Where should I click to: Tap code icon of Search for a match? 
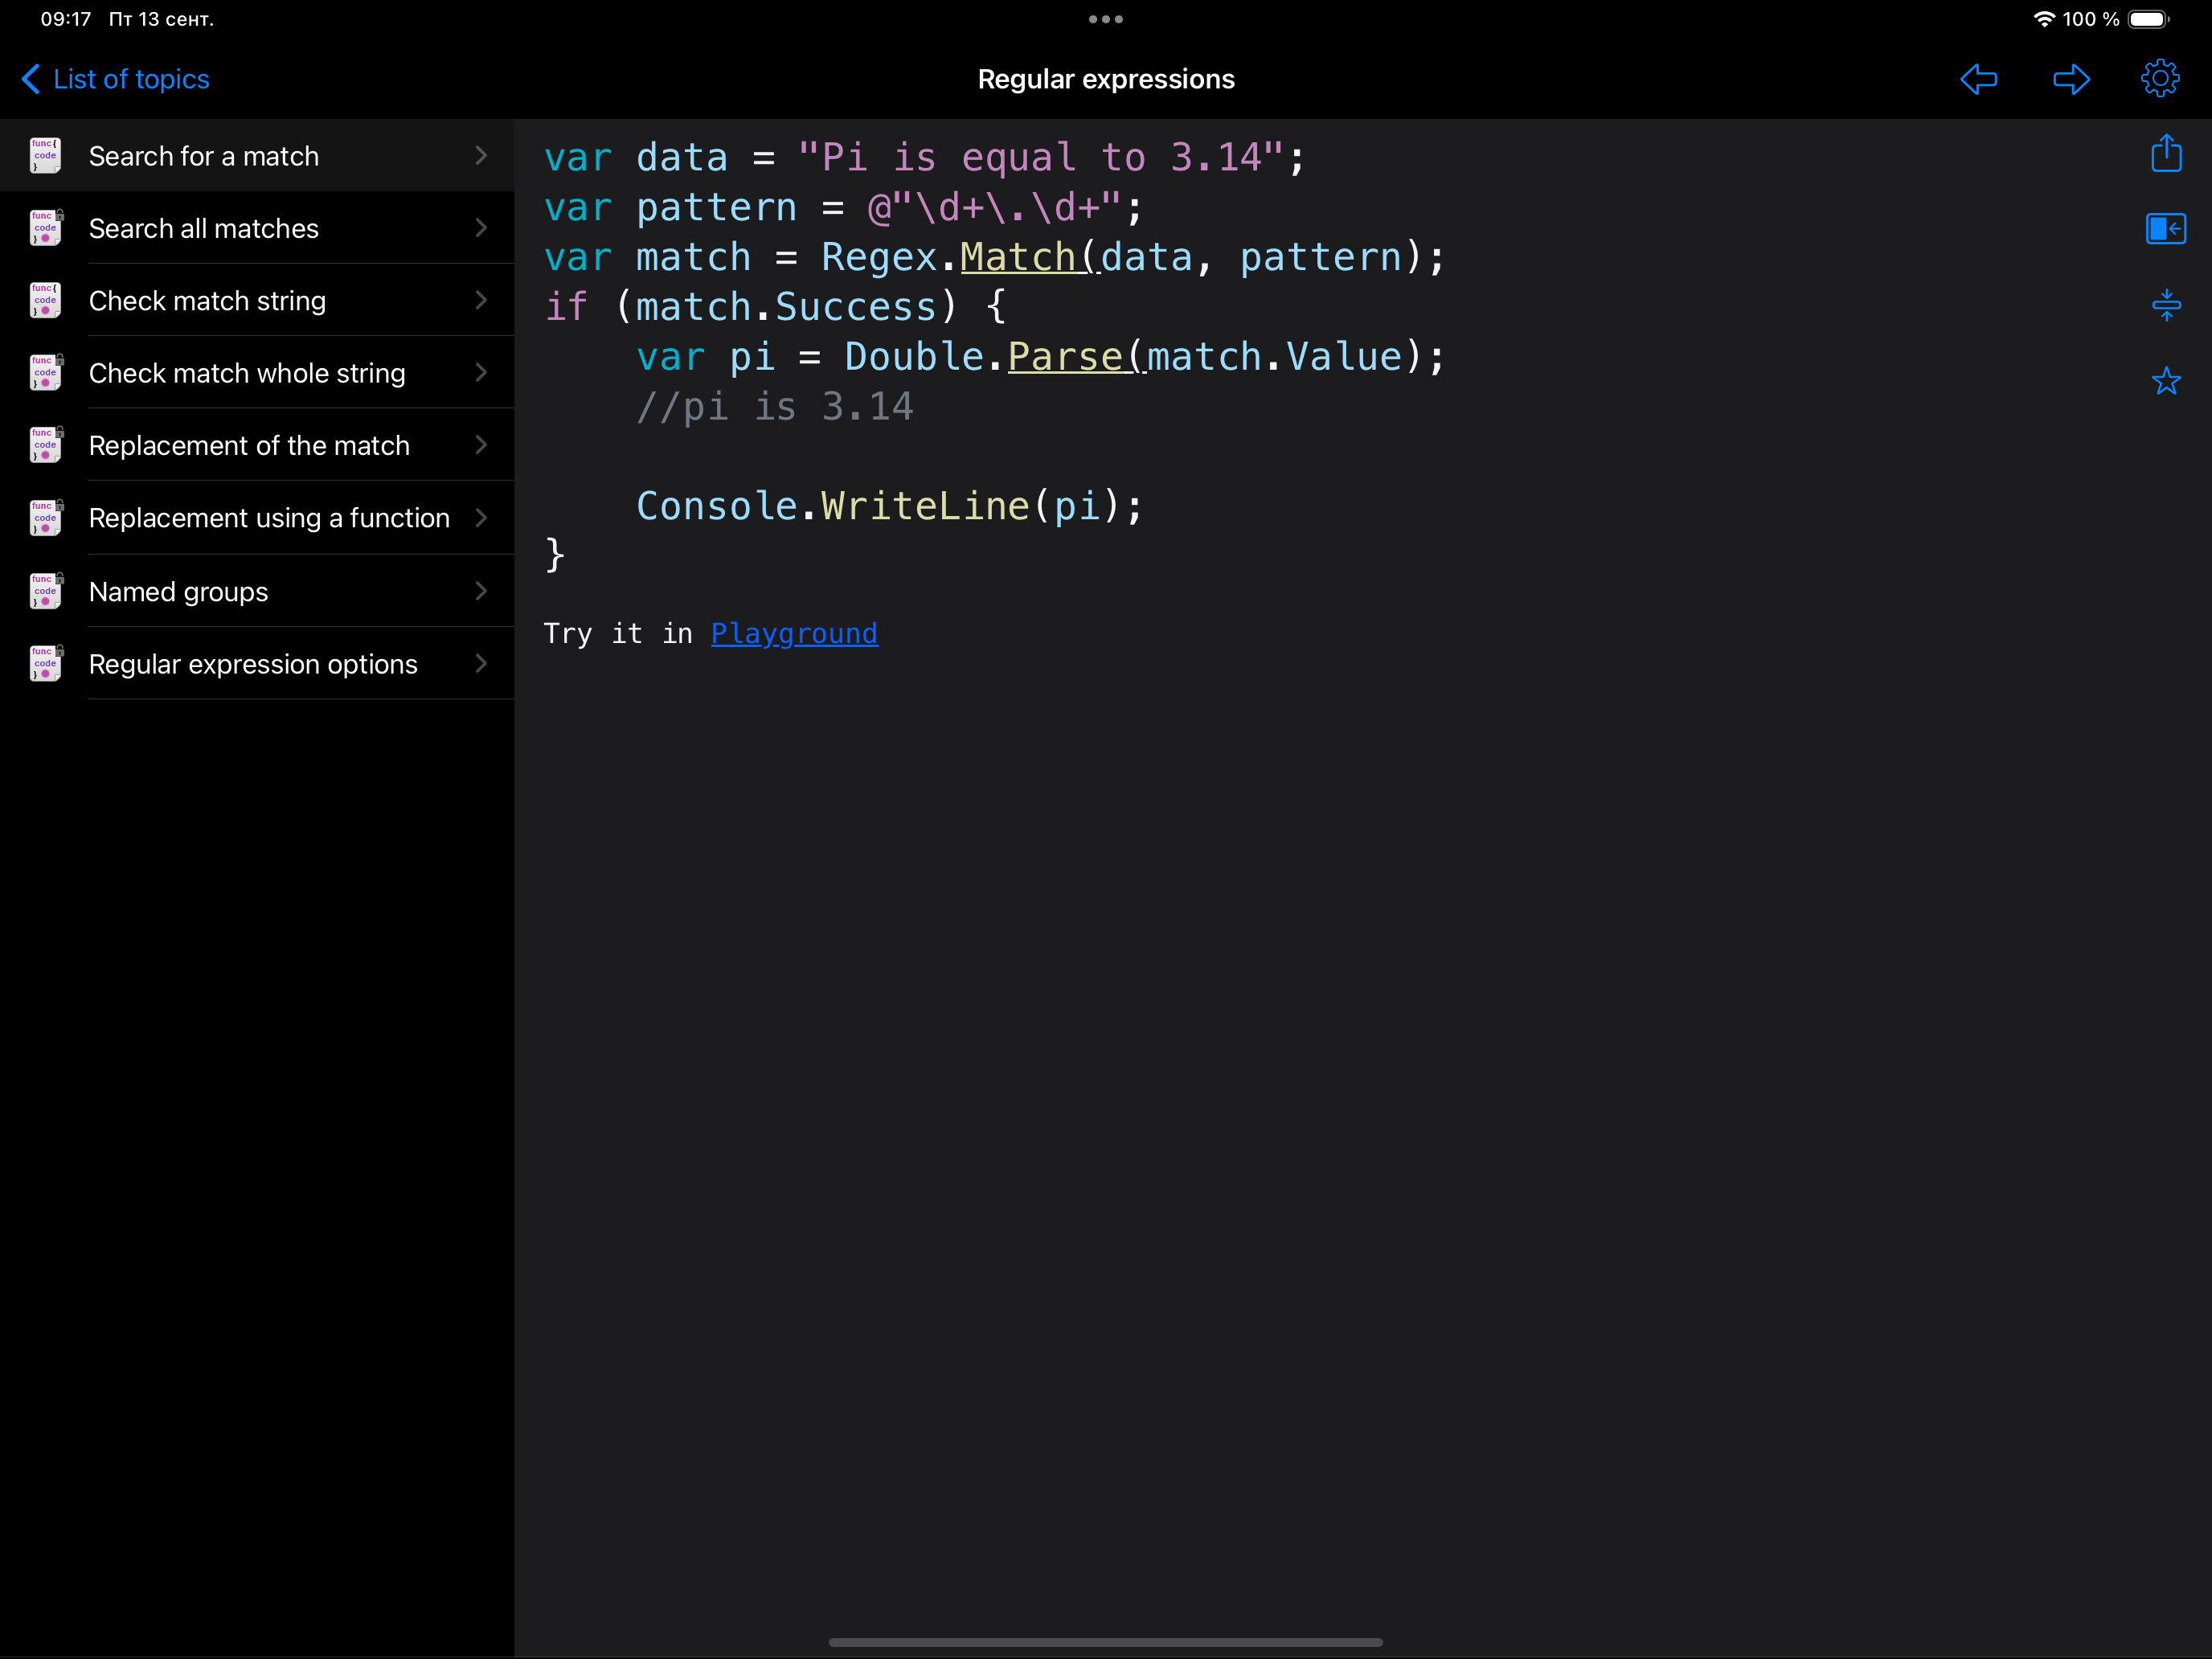tap(45, 156)
